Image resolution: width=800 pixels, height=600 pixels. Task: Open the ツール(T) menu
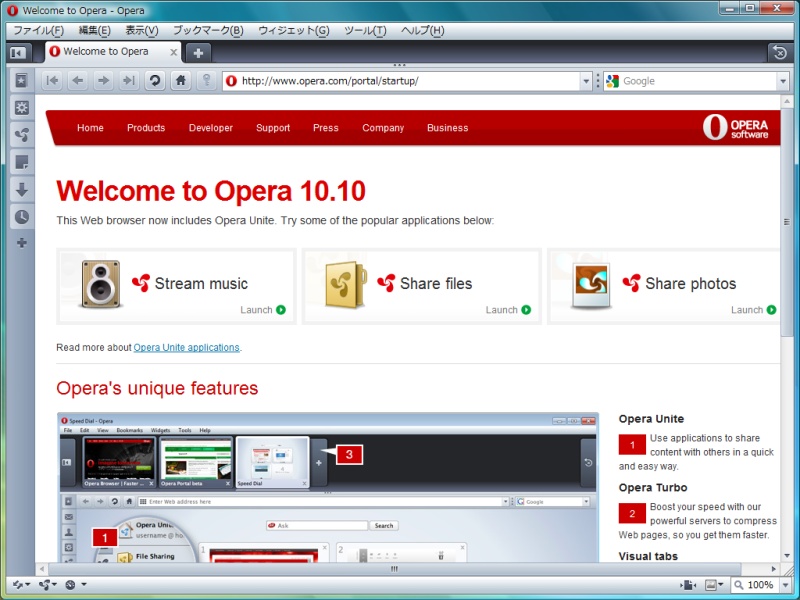[x=365, y=31]
